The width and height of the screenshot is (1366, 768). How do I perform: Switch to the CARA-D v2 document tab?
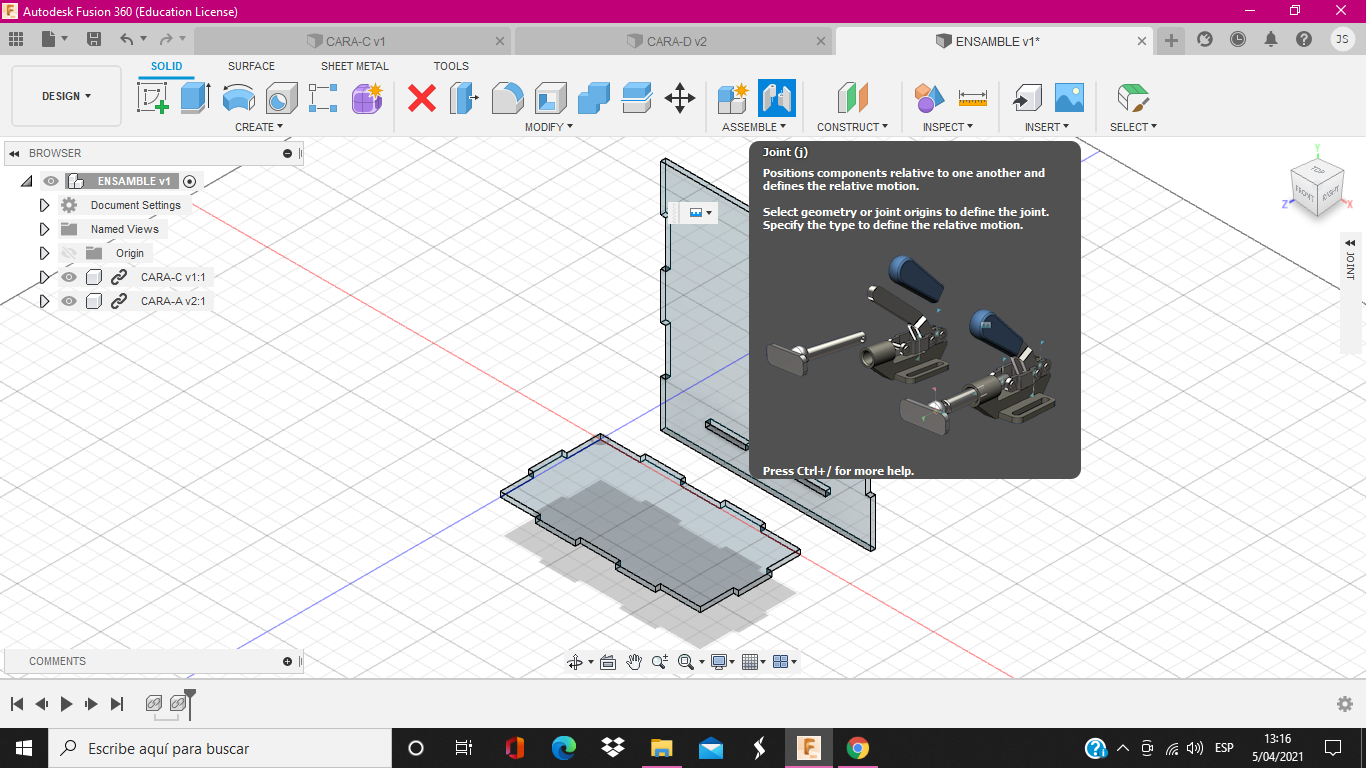[673, 41]
